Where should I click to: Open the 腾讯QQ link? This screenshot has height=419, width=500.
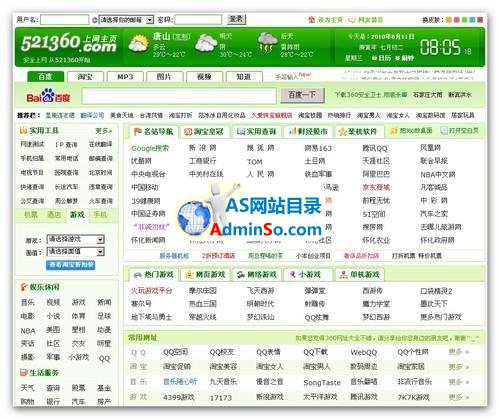tap(375, 148)
